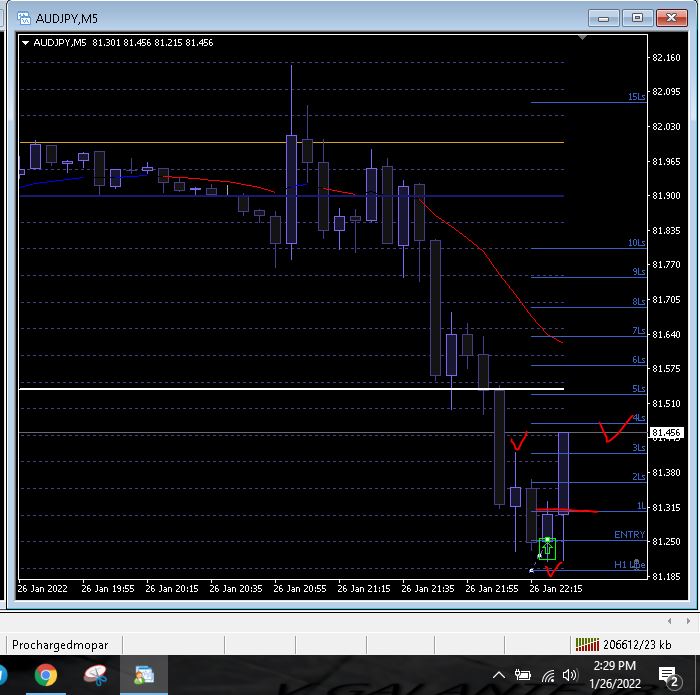Click the 81.900 price scale value
The height and width of the screenshot is (695, 700).
pos(666,196)
